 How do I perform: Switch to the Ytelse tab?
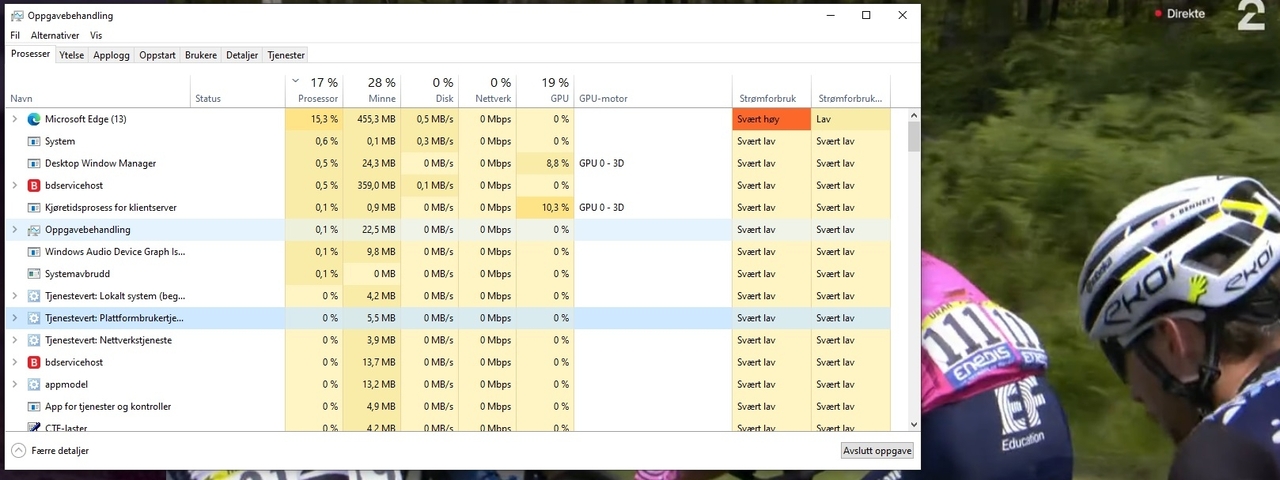pyautogui.click(x=71, y=55)
